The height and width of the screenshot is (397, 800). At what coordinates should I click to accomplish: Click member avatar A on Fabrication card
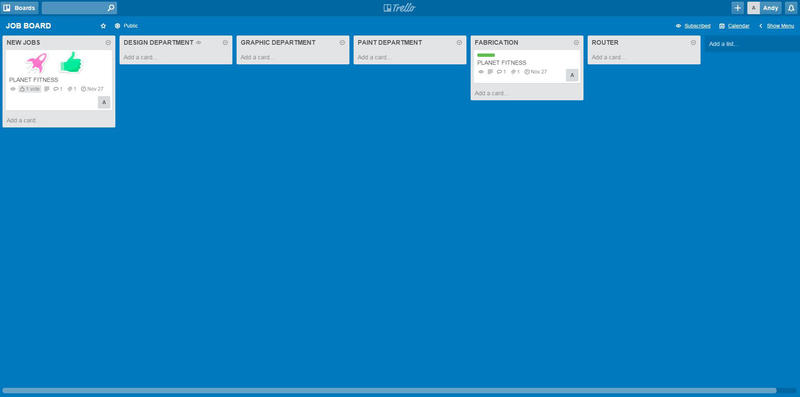point(572,75)
